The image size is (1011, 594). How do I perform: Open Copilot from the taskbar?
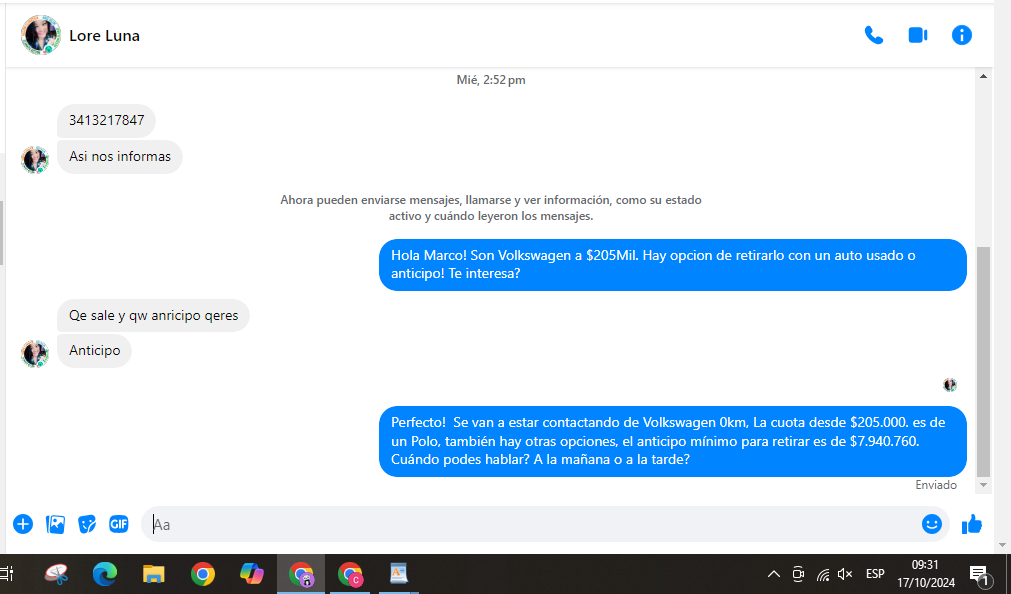[x=251, y=573]
